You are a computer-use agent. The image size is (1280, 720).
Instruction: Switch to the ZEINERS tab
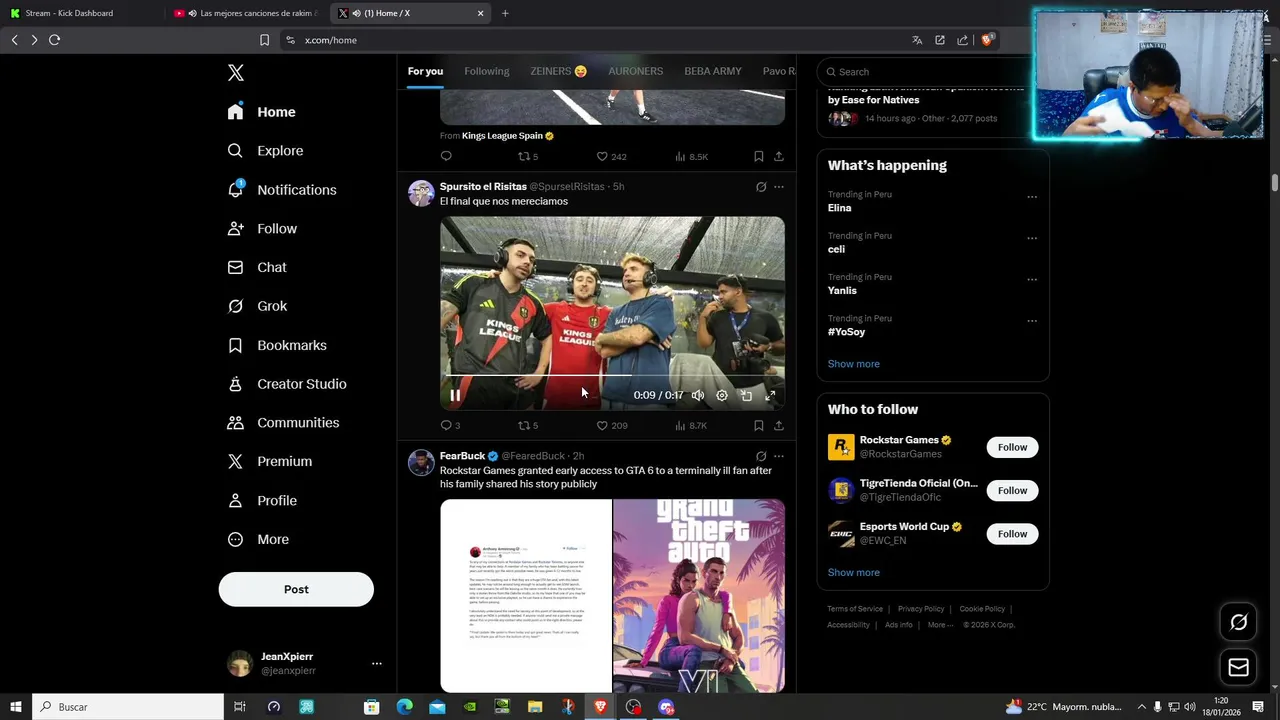click(x=558, y=71)
